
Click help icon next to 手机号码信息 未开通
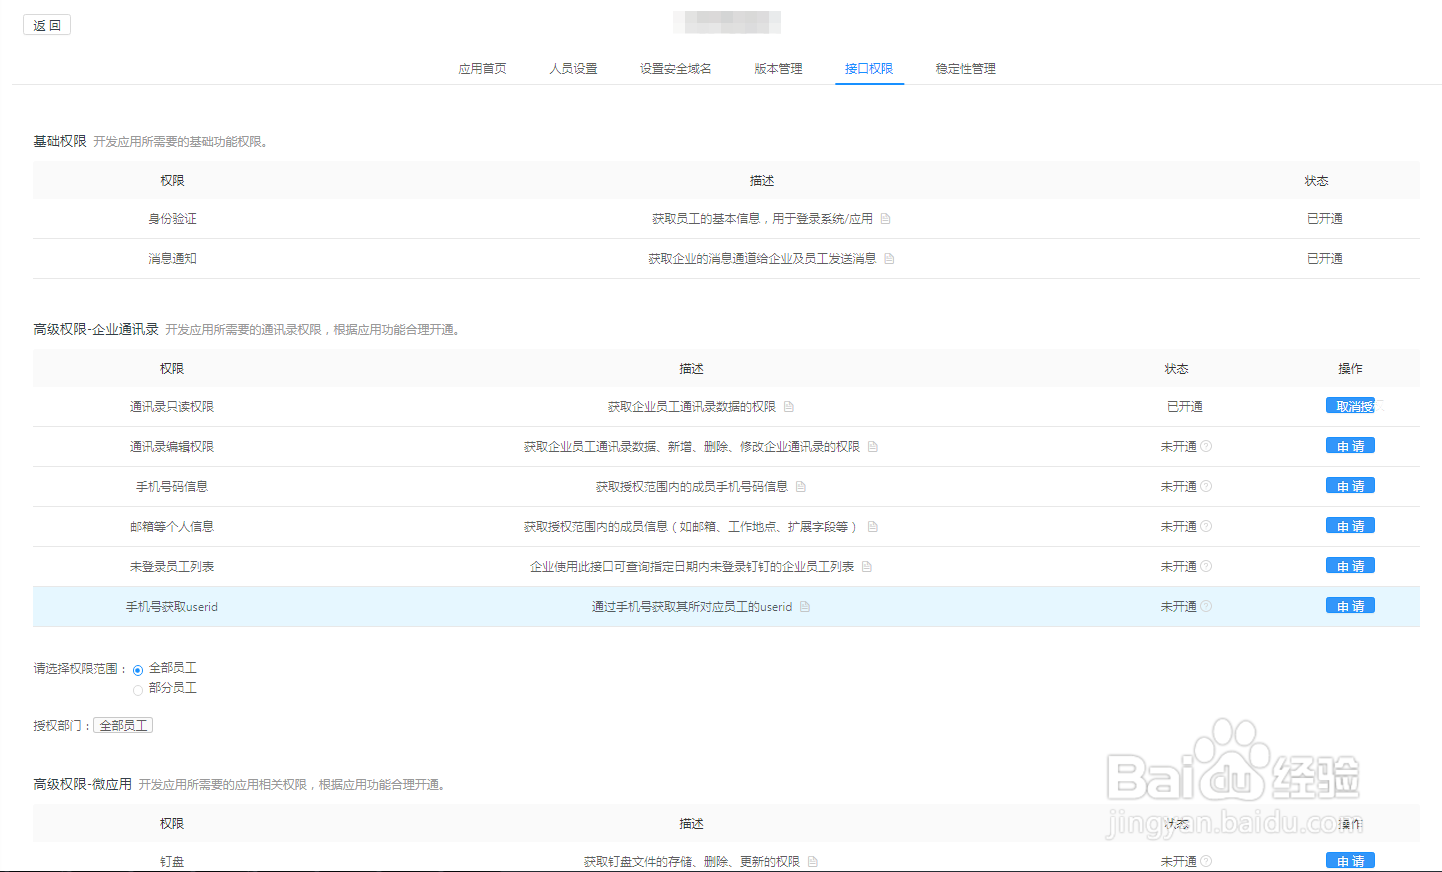pos(1206,486)
